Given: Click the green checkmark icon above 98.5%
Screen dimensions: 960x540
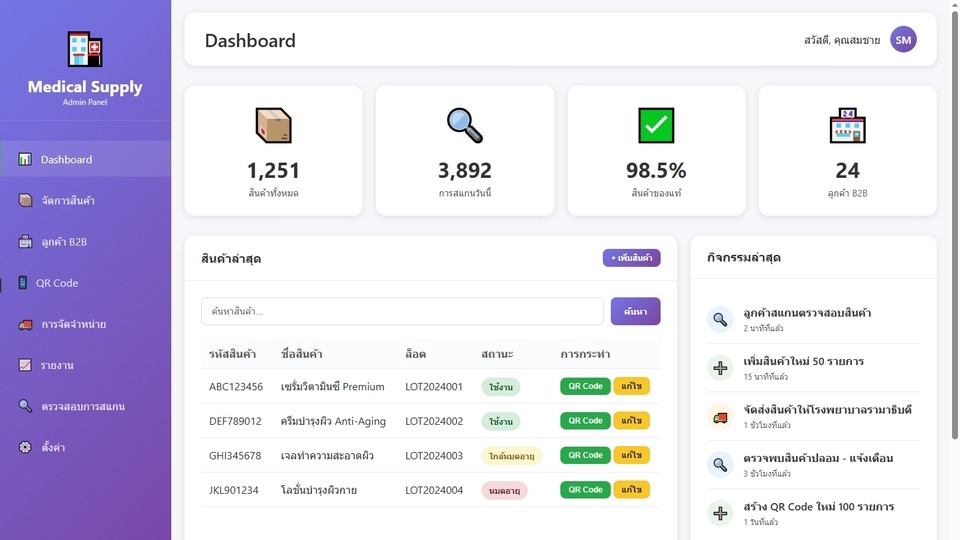Looking at the screenshot, I should [x=656, y=125].
